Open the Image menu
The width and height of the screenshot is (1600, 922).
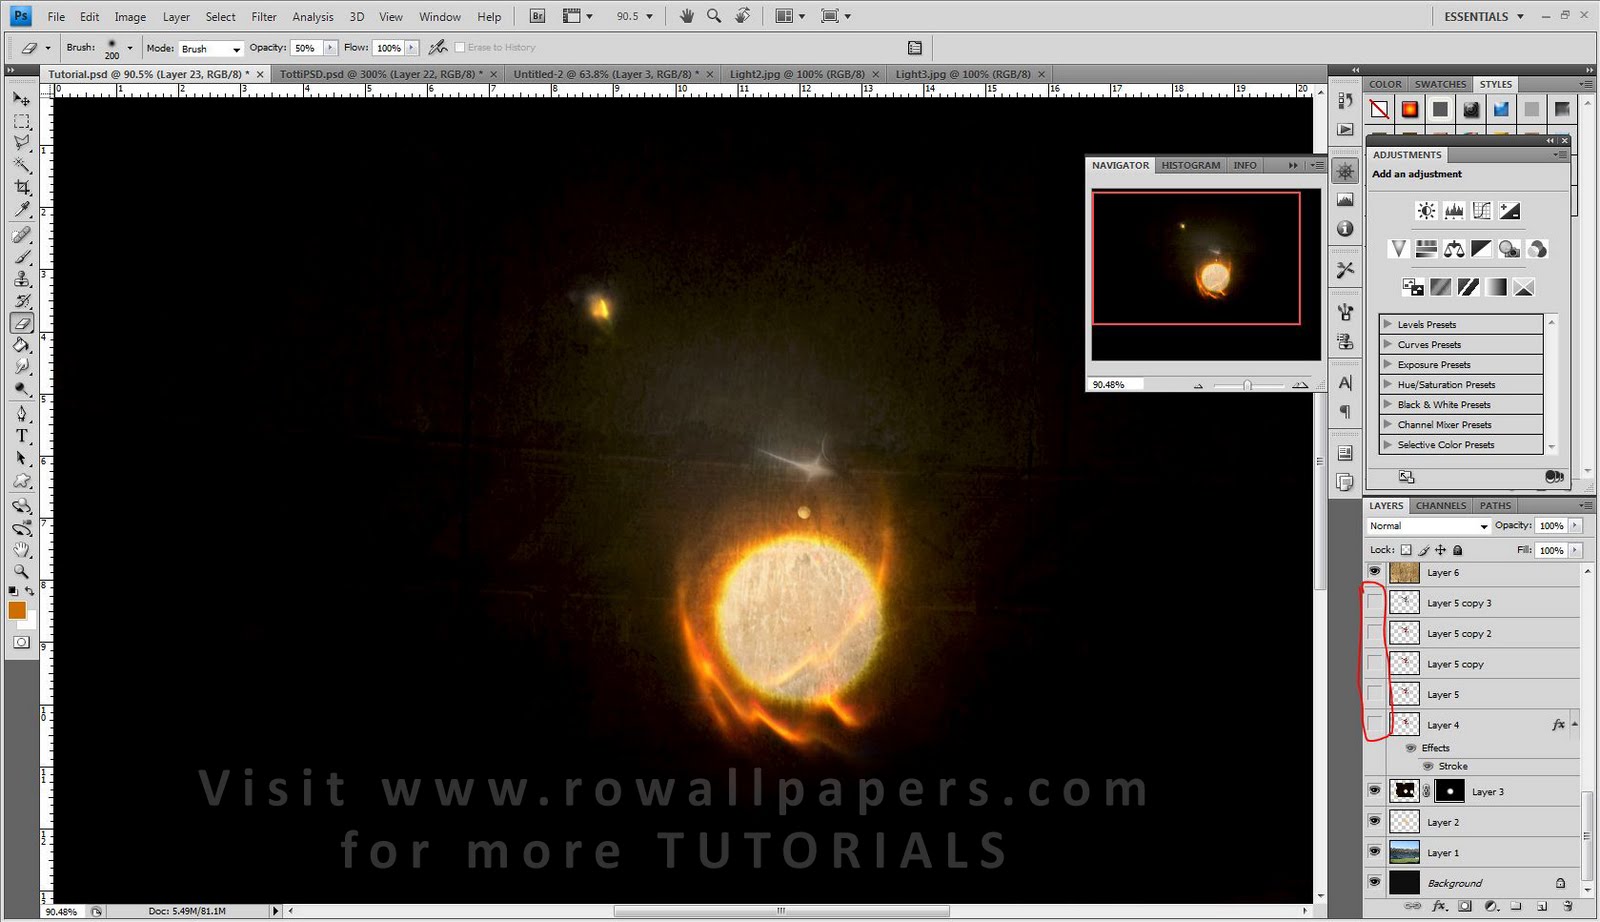130,17
